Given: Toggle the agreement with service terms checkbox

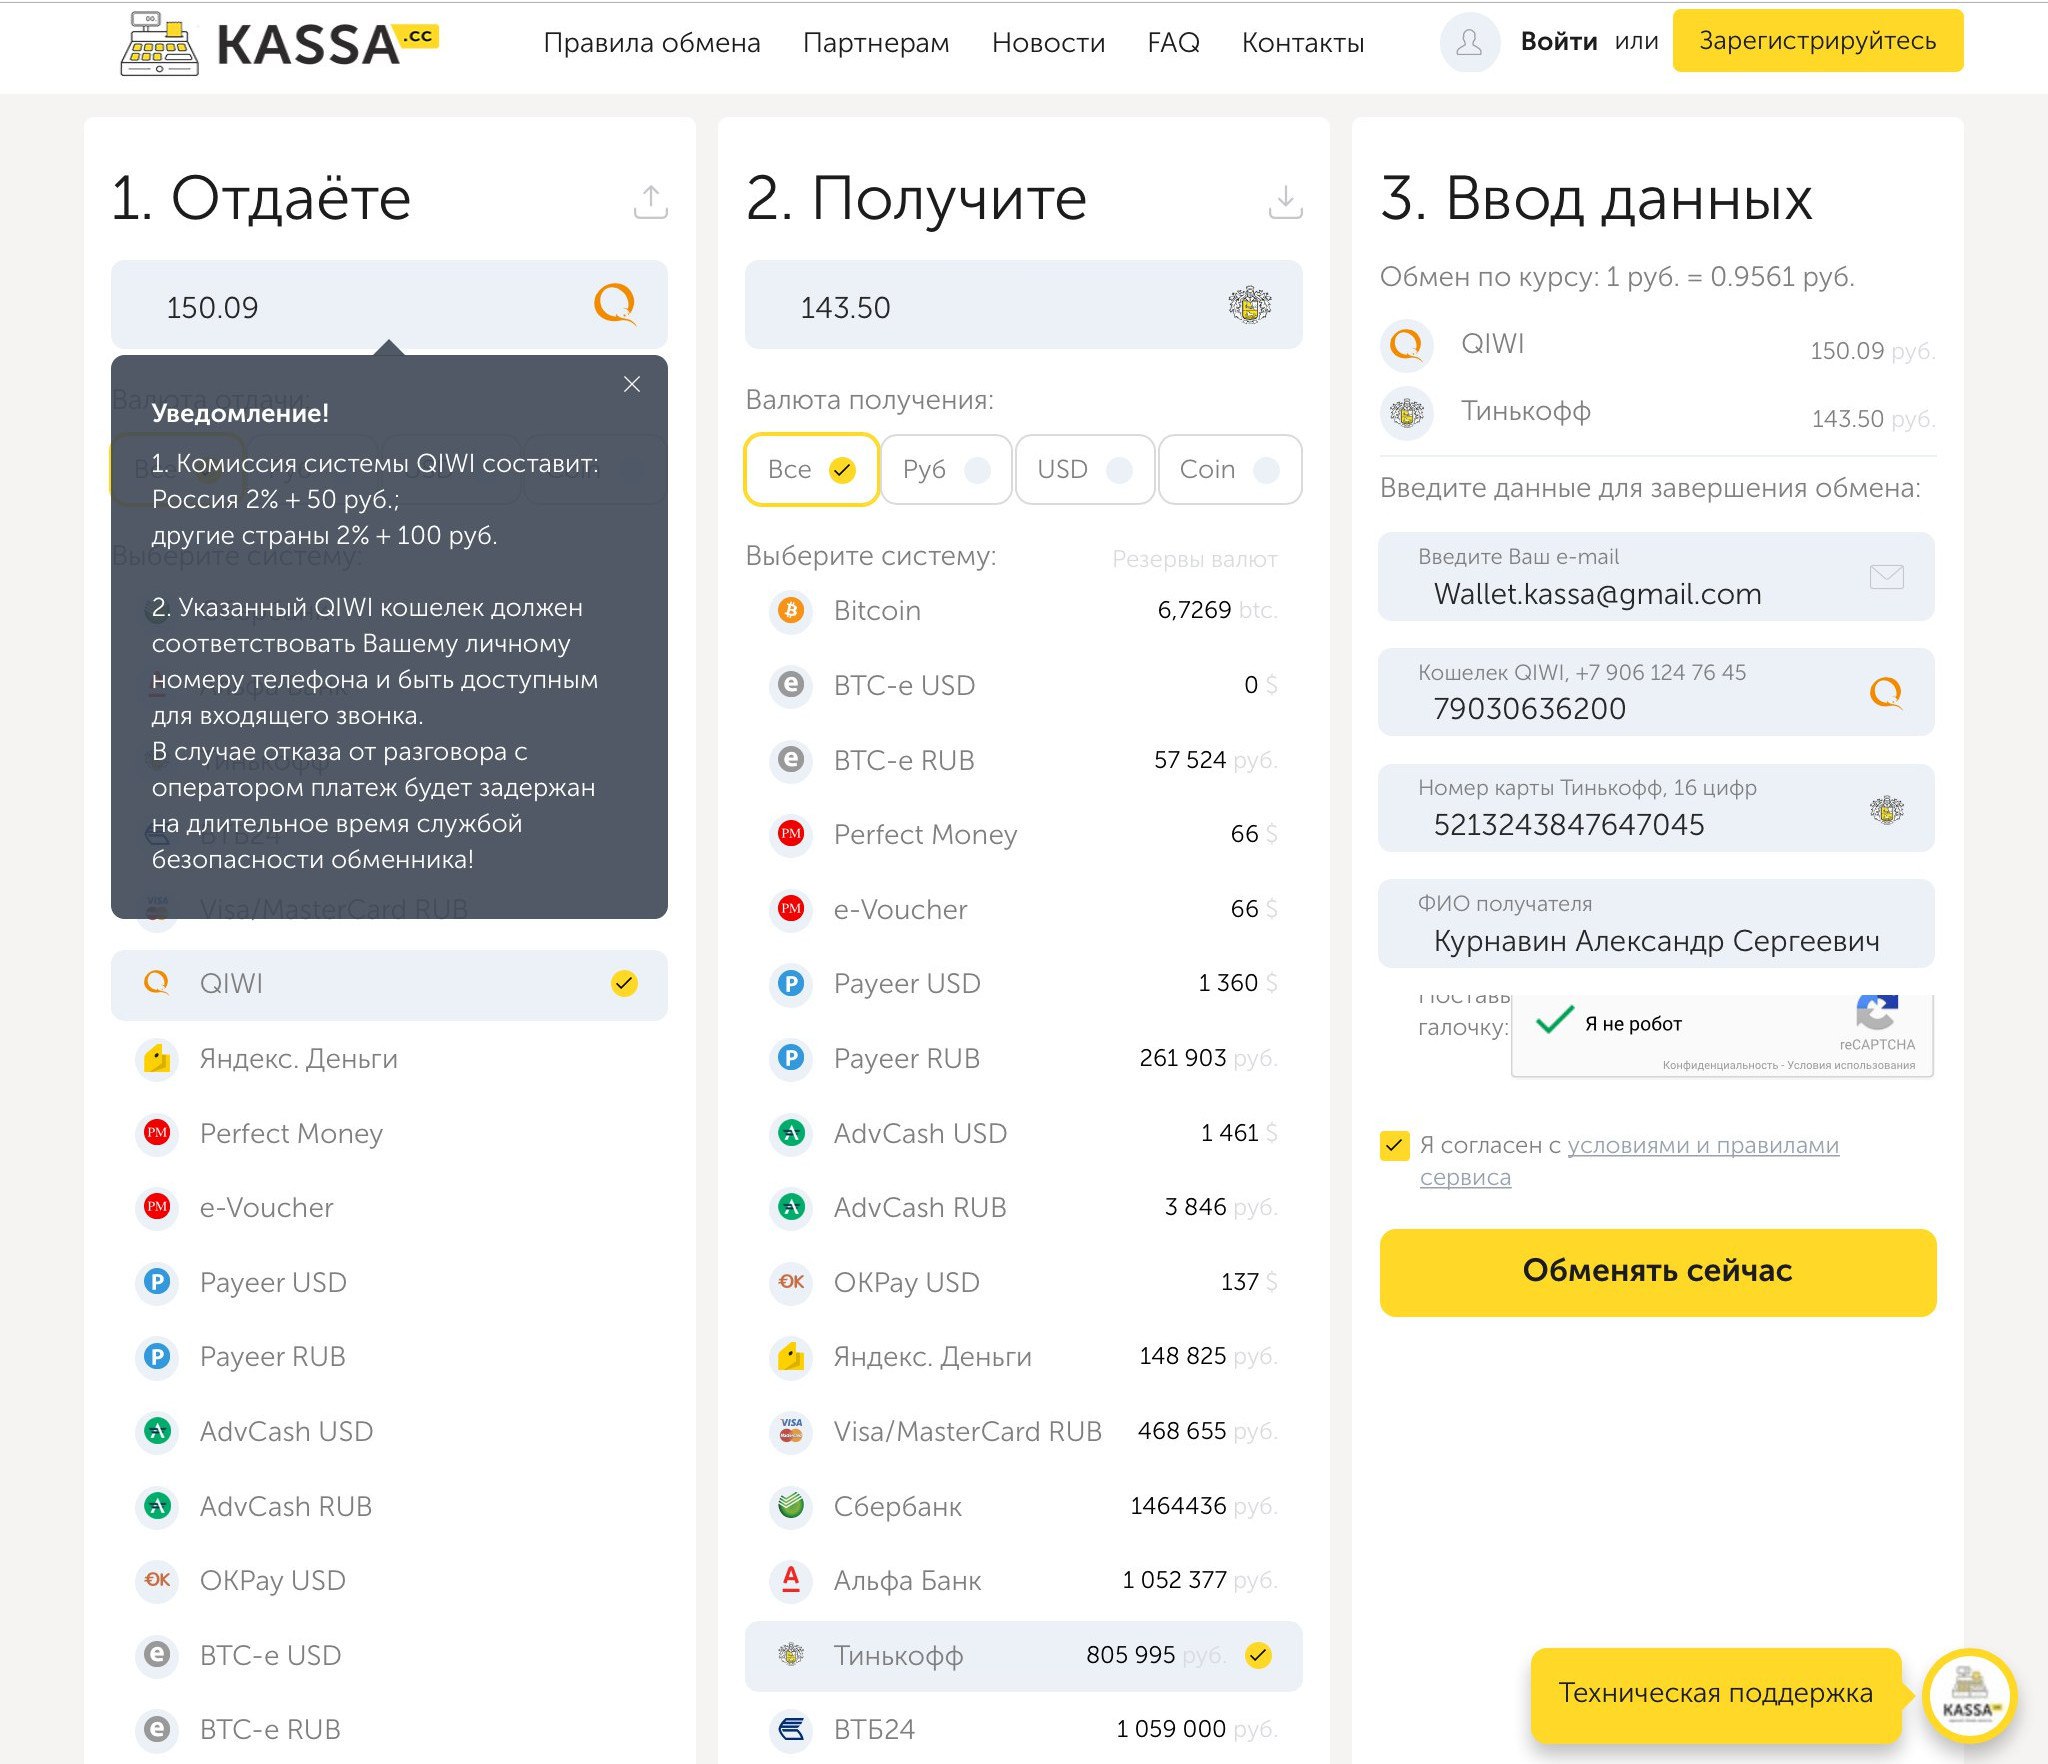Looking at the screenshot, I should tap(1394, 1146).
